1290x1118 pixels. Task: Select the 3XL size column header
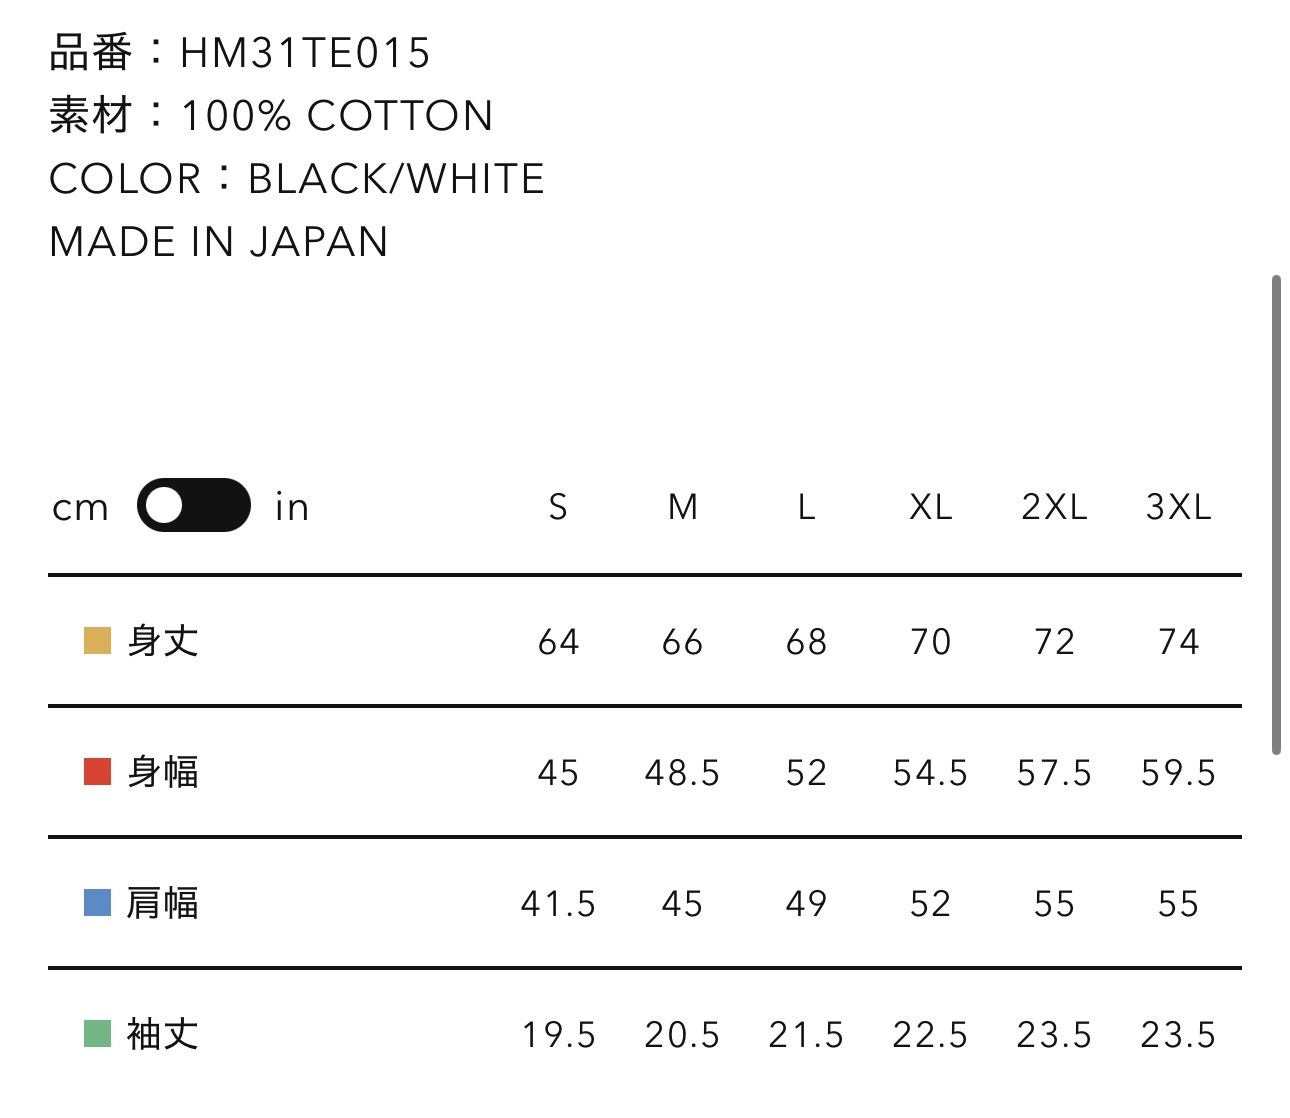[x=1178, y=507]
